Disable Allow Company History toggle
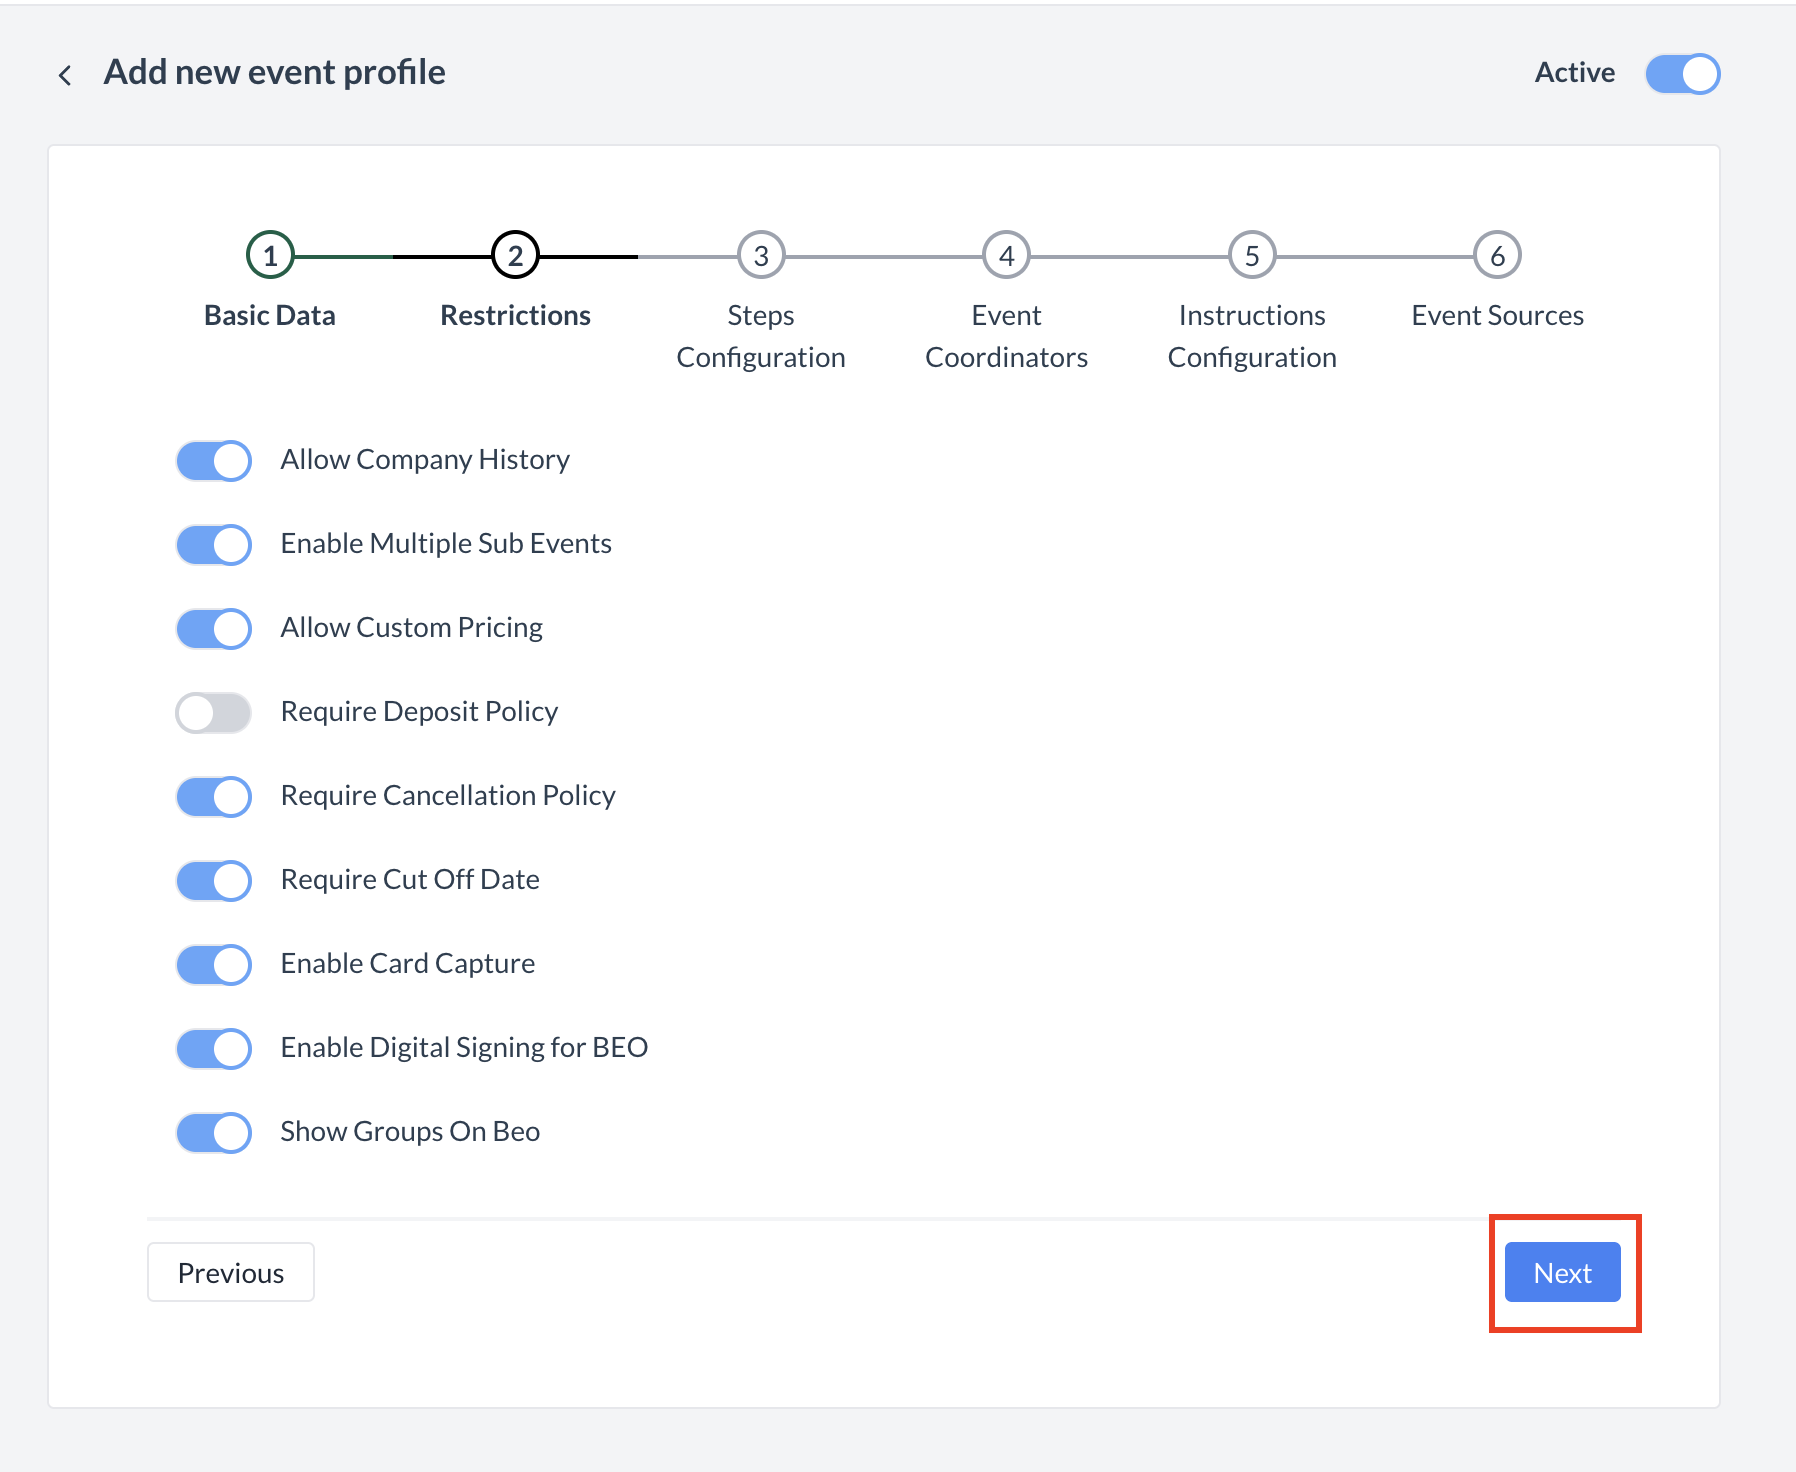Screen dimensions: 1796x1472 pyautogui.click(x=214, y=461)
